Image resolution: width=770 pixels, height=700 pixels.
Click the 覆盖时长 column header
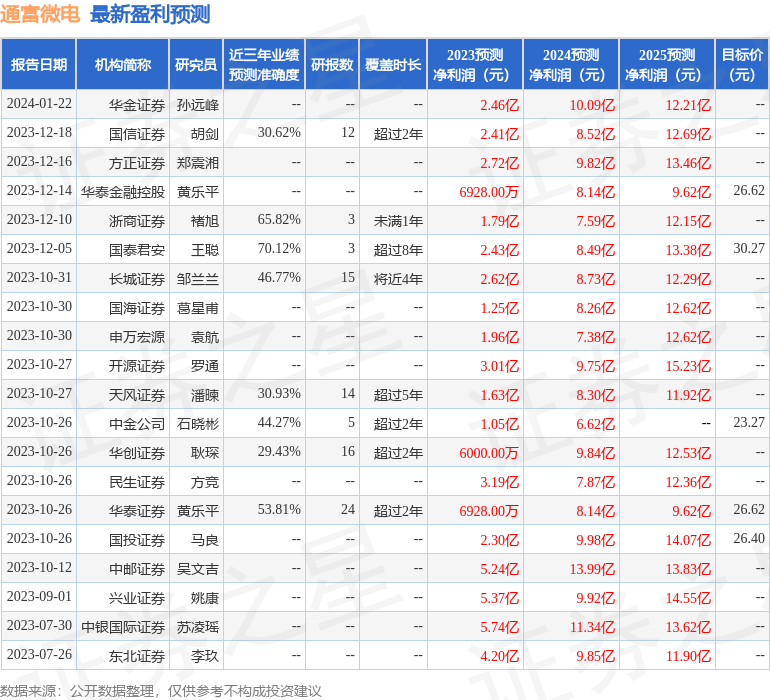pos(393,64)
